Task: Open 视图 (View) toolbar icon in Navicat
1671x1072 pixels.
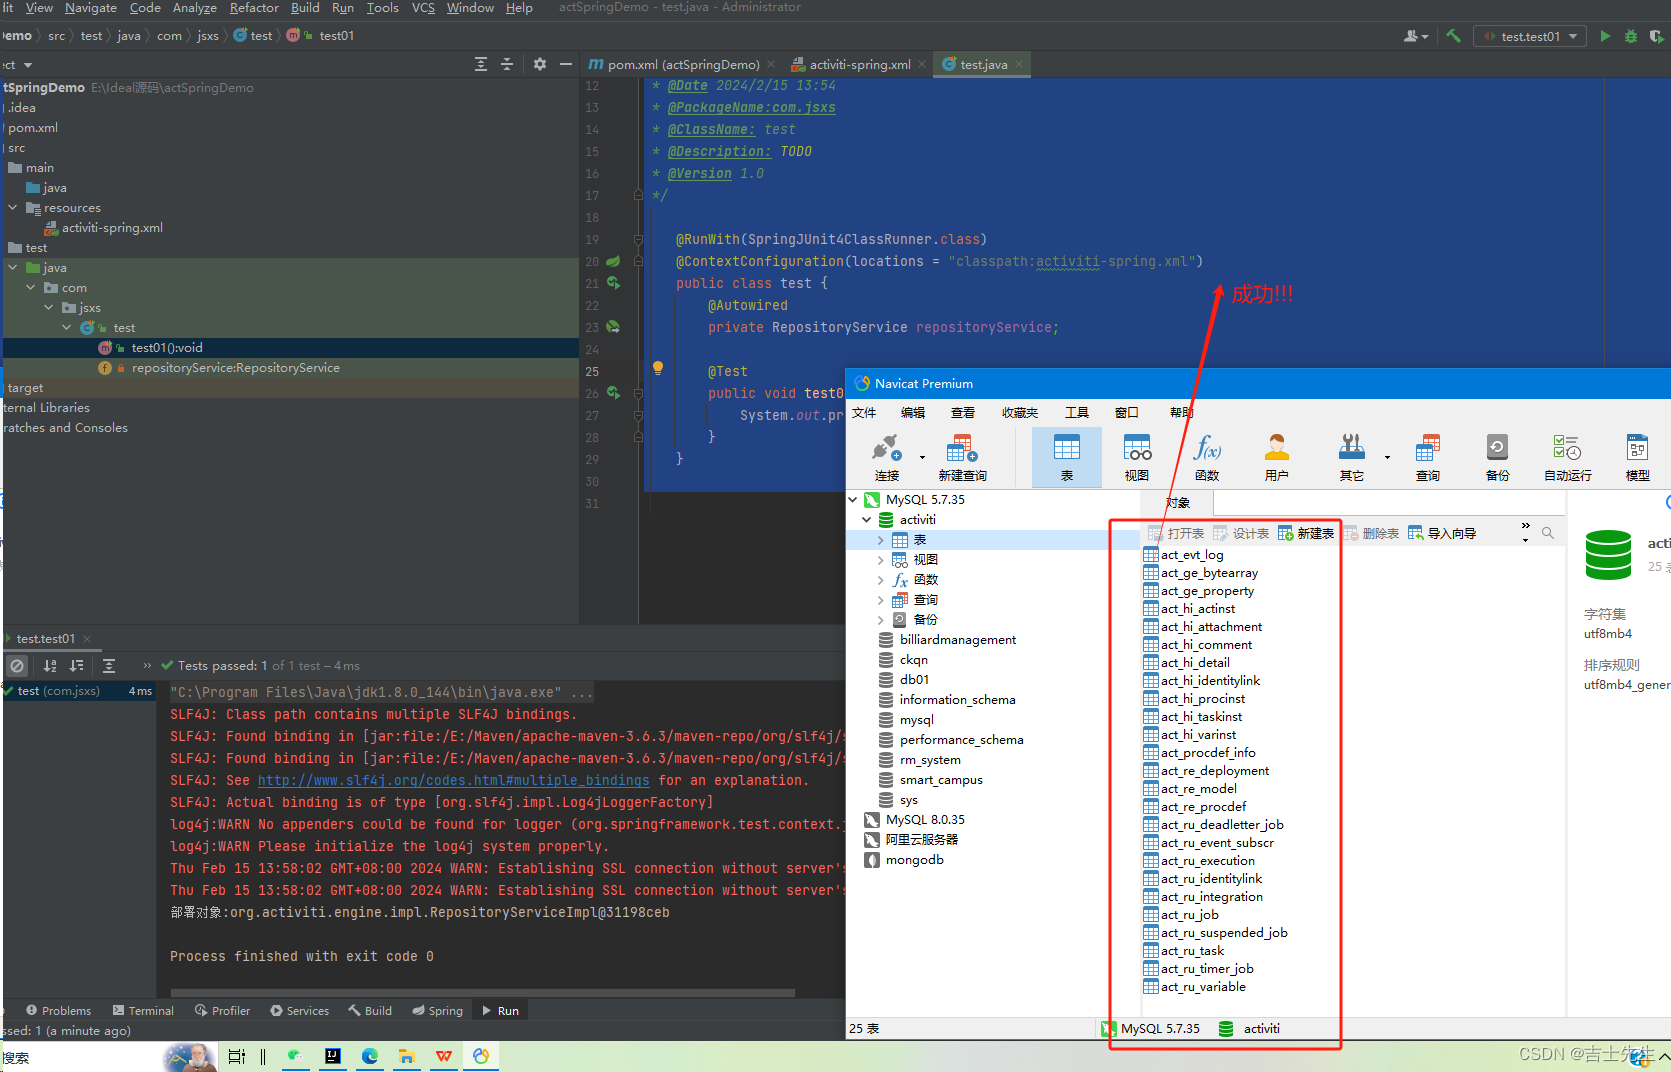Action: pos(1137,458)
